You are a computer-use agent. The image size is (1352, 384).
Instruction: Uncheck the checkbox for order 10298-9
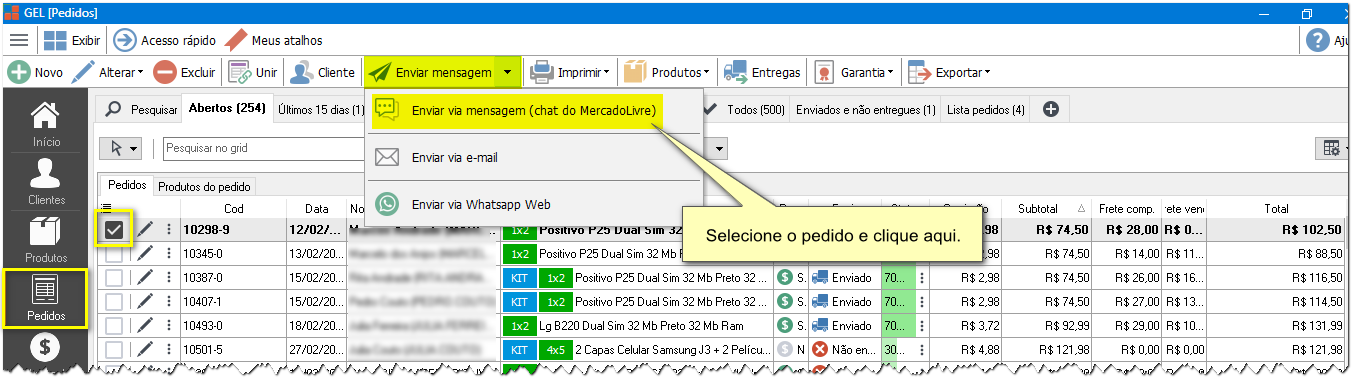click(x=115, y=230)
